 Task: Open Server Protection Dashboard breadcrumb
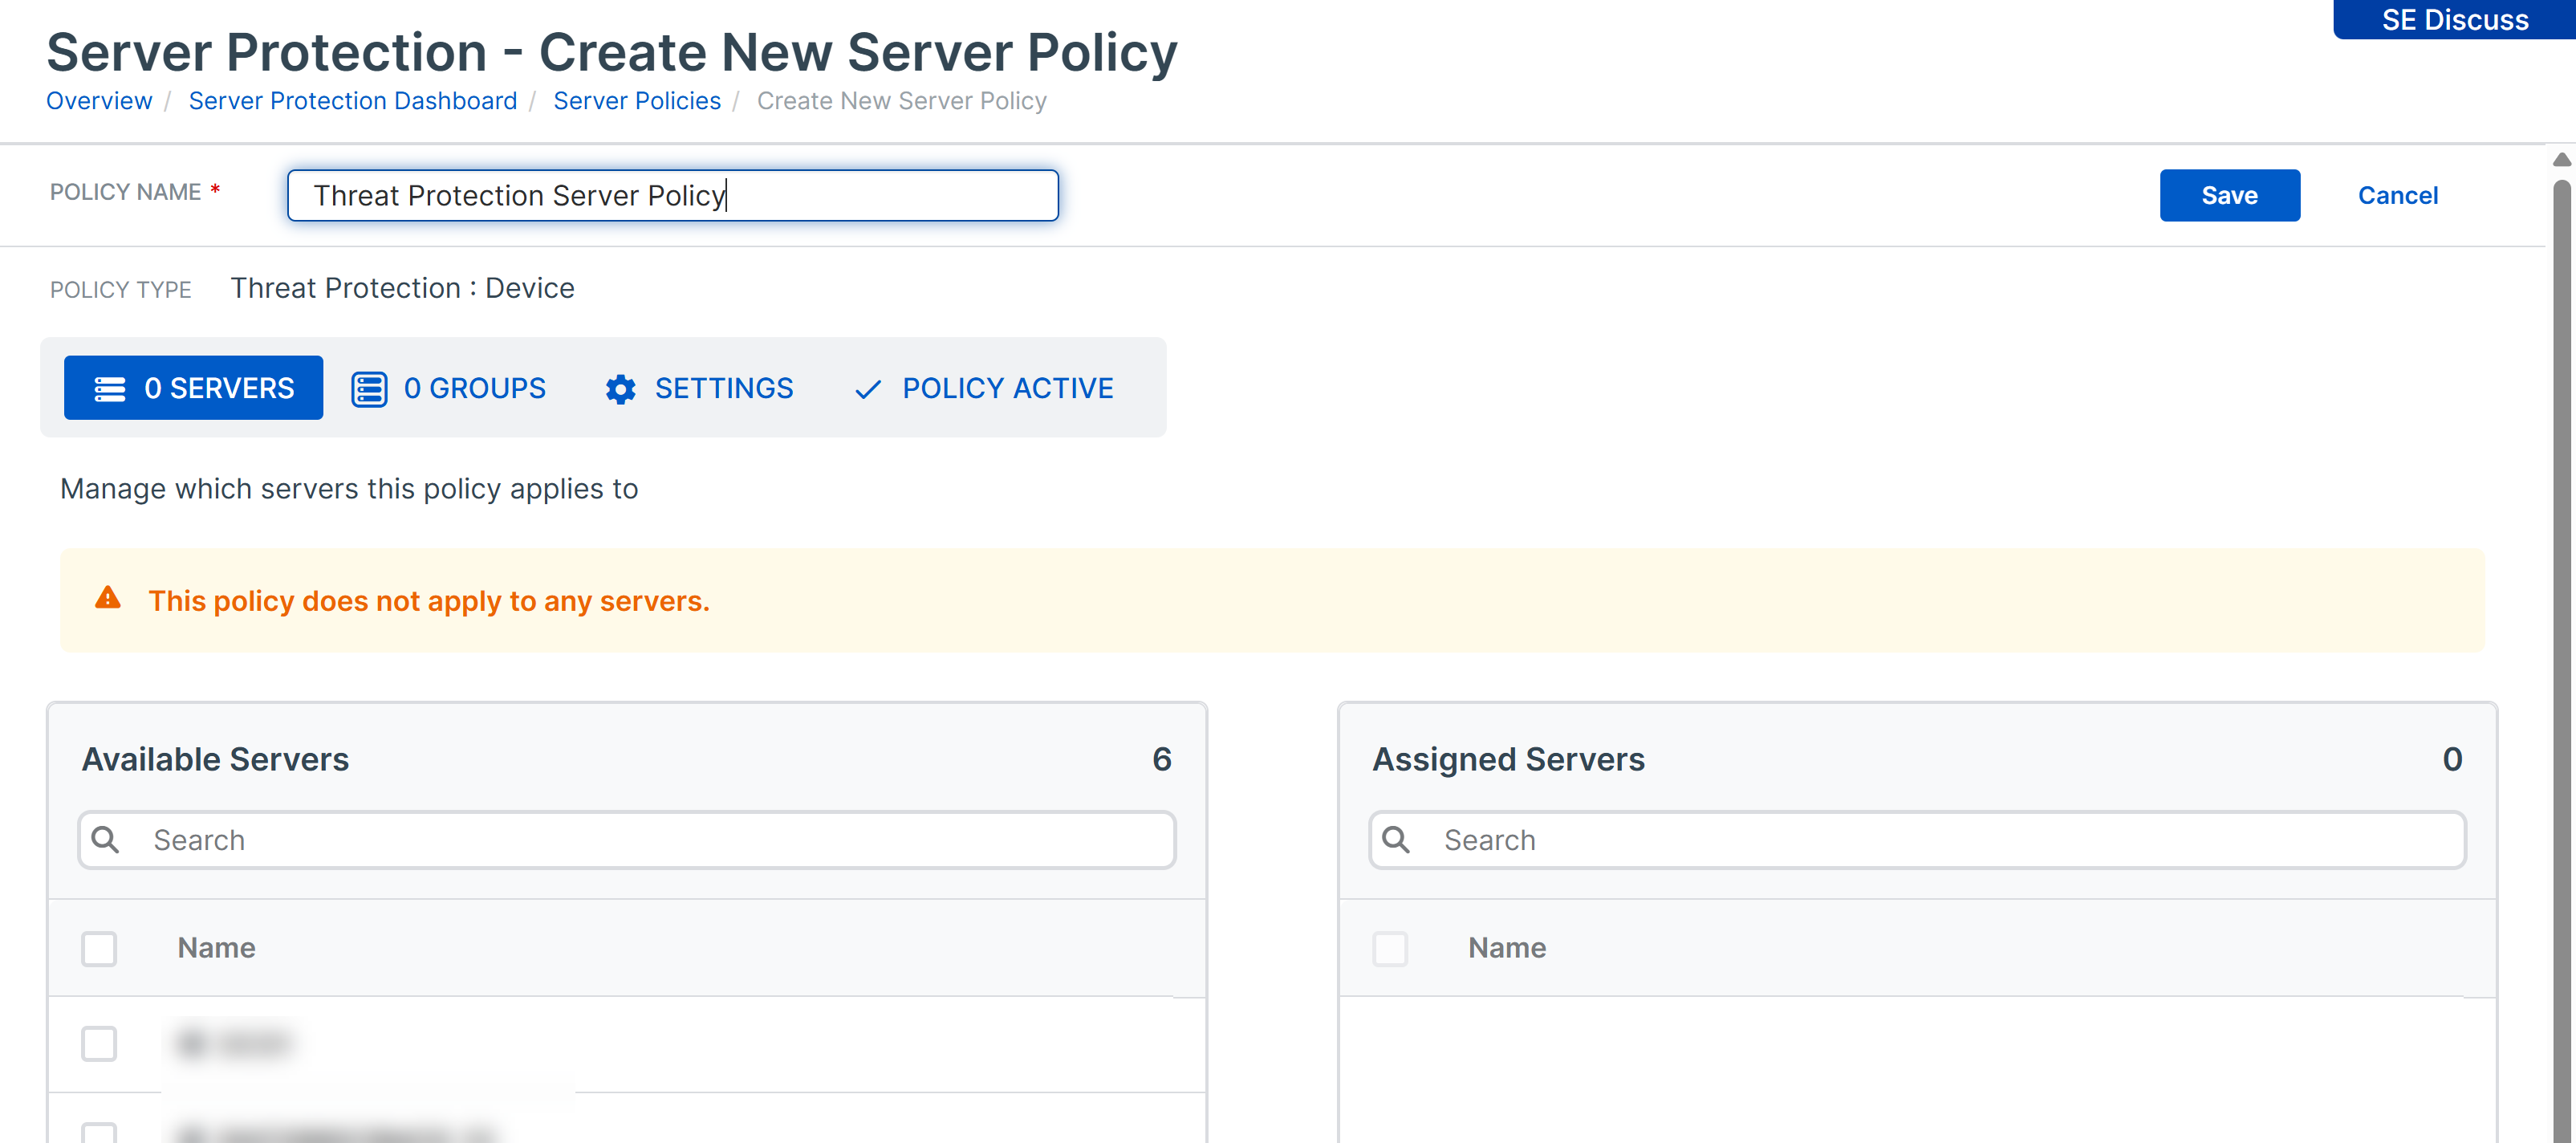pos(353,101)
